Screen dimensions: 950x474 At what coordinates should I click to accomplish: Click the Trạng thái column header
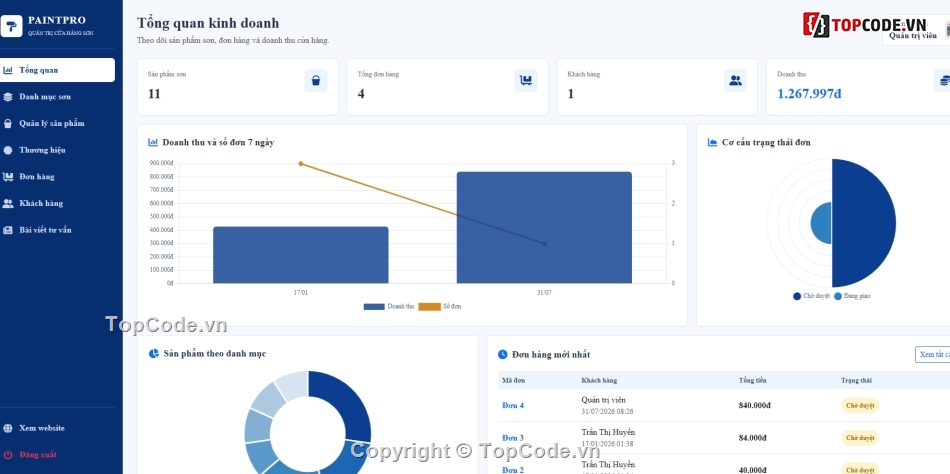click(x=856, y=381)
